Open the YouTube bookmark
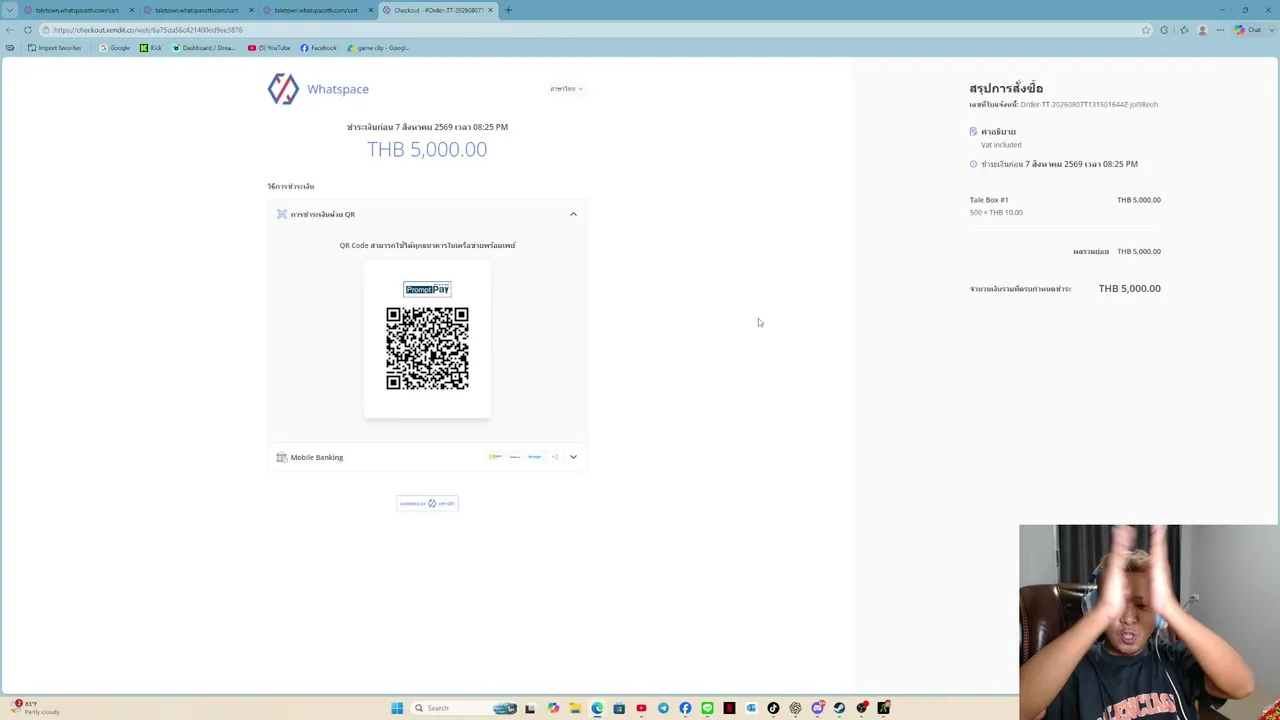 tap(269, 48)
